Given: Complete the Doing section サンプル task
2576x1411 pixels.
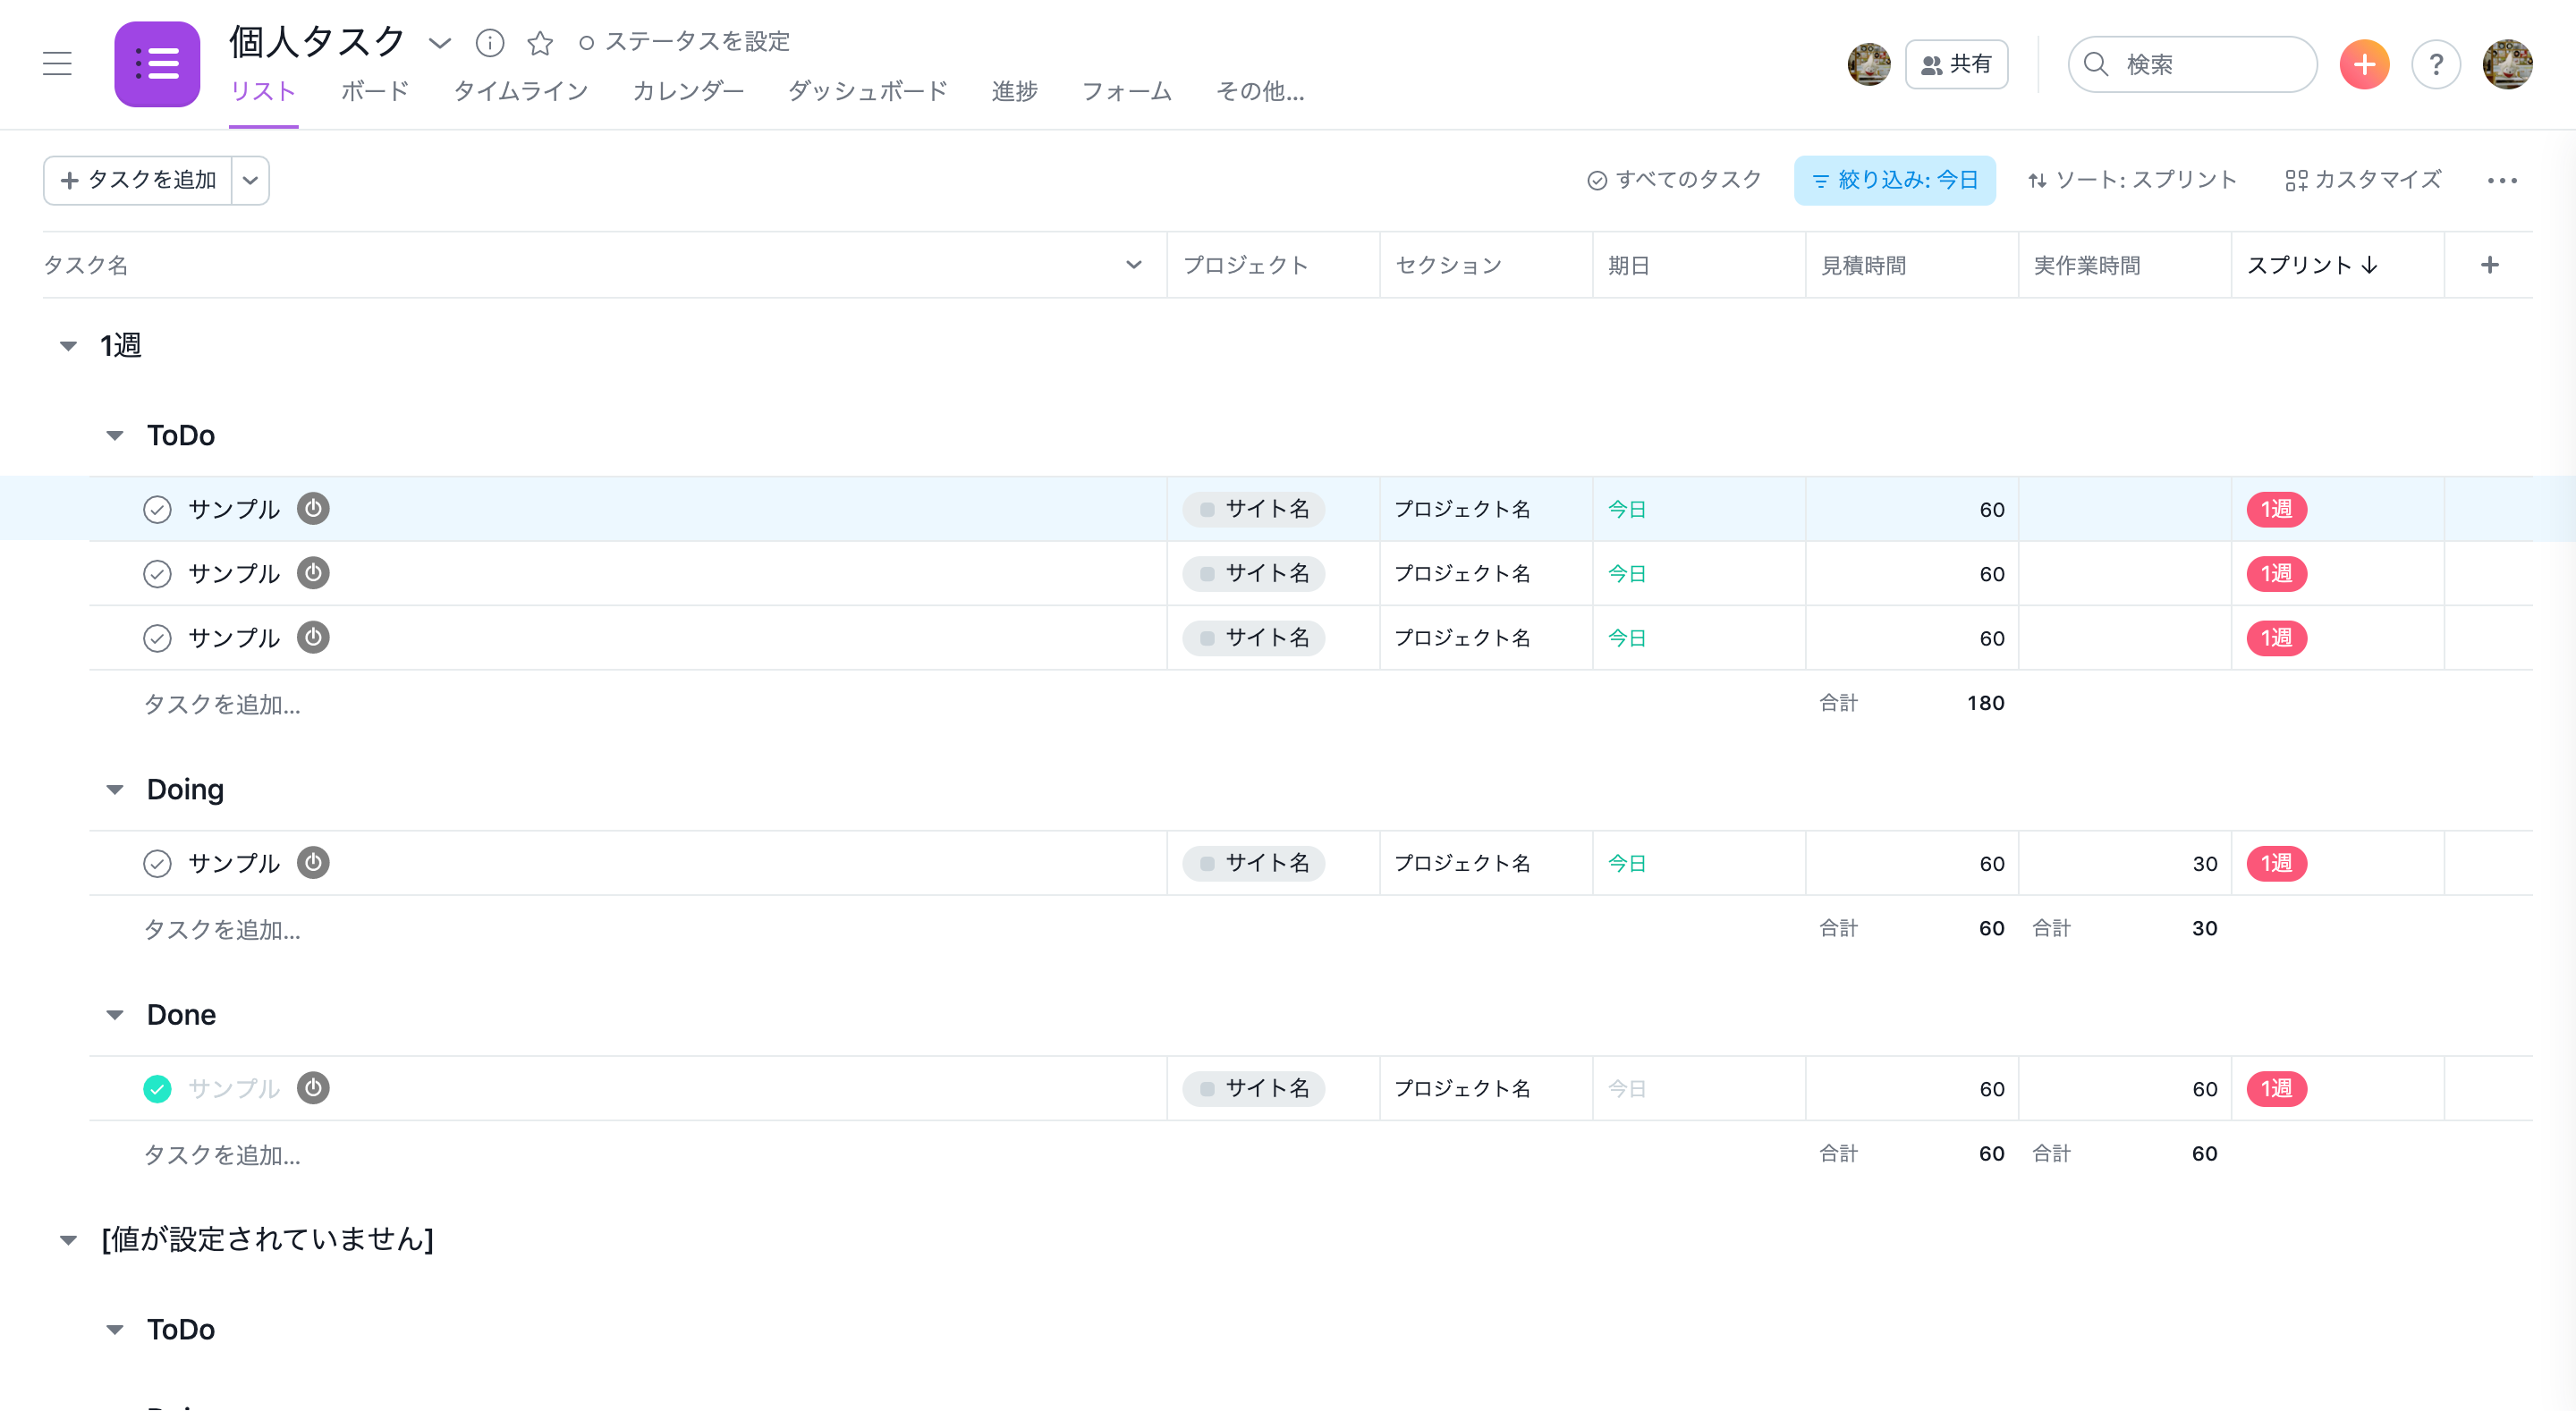Looking at the screenshot, I should (x=157, y=864).
